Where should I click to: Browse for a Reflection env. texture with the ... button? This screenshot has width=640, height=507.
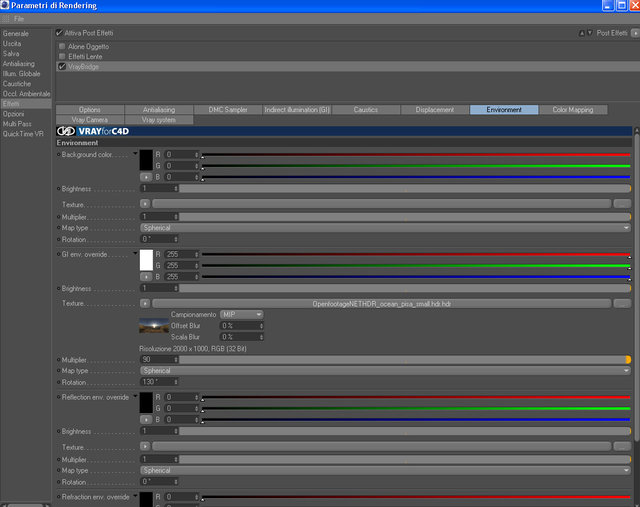(622, 446)
